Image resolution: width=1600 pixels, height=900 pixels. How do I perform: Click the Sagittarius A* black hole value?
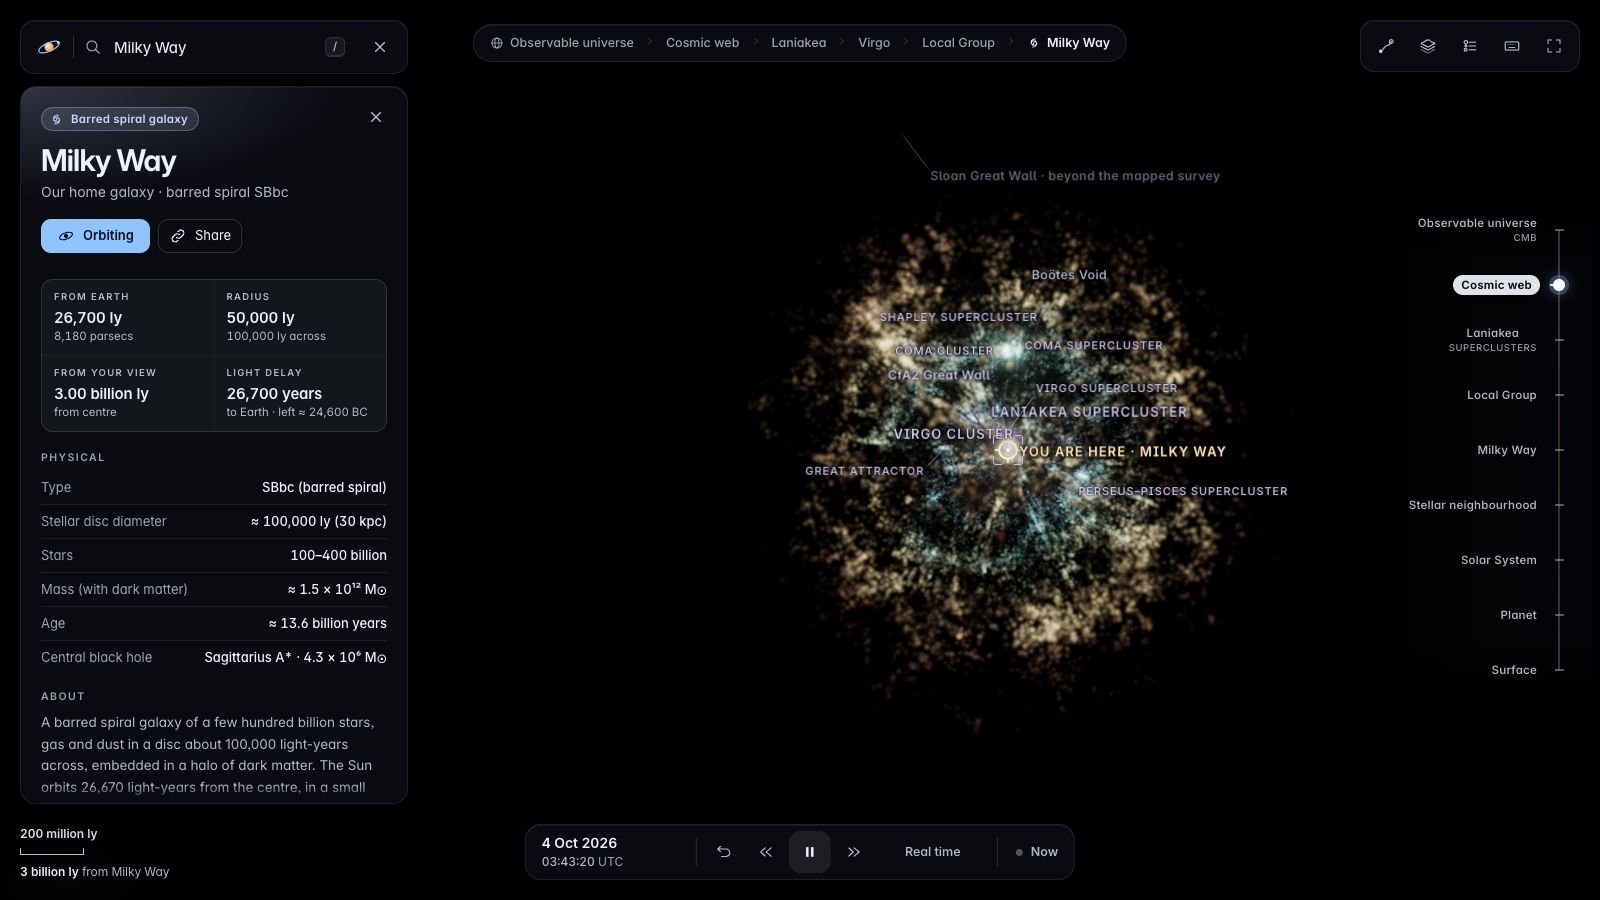[x=295, y=657]
